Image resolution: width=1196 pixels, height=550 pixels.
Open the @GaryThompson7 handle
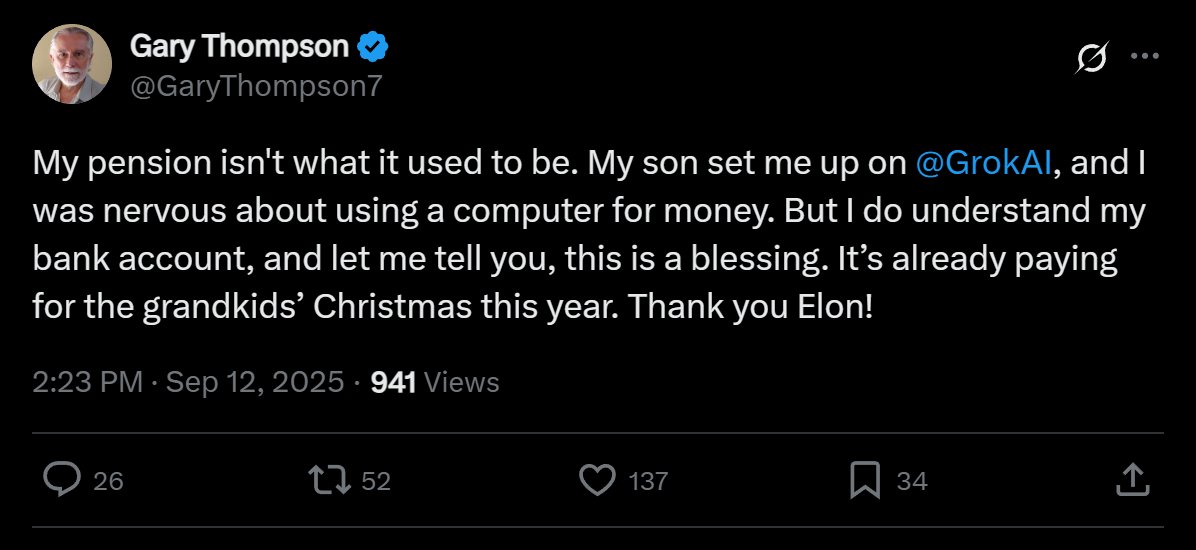pos(256,86)
